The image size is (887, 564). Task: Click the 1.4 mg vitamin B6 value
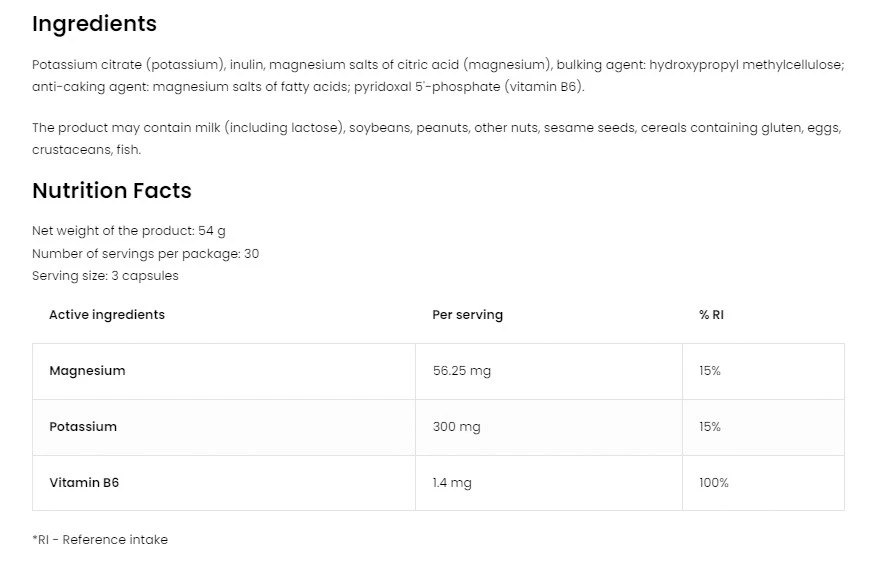[x=452, y=483]
